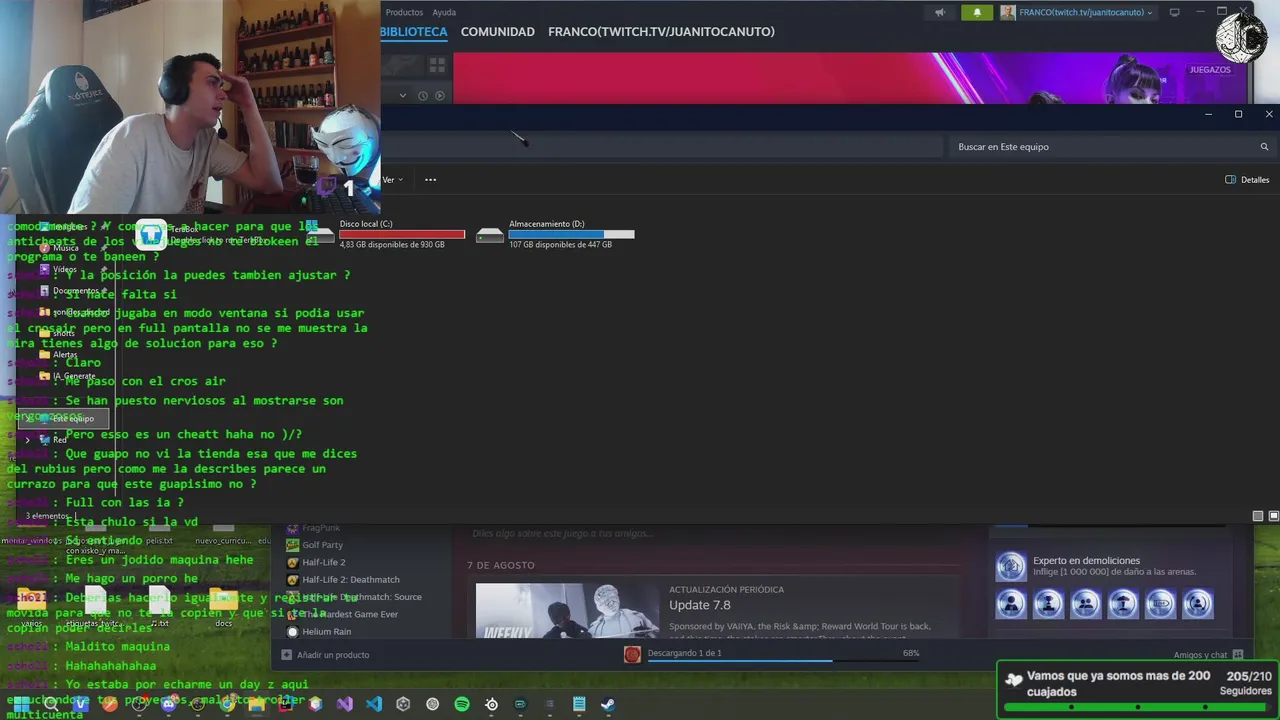Click the D: drive blue capacity bar
Screen dimensions: 1280x720
pos(571,234)
